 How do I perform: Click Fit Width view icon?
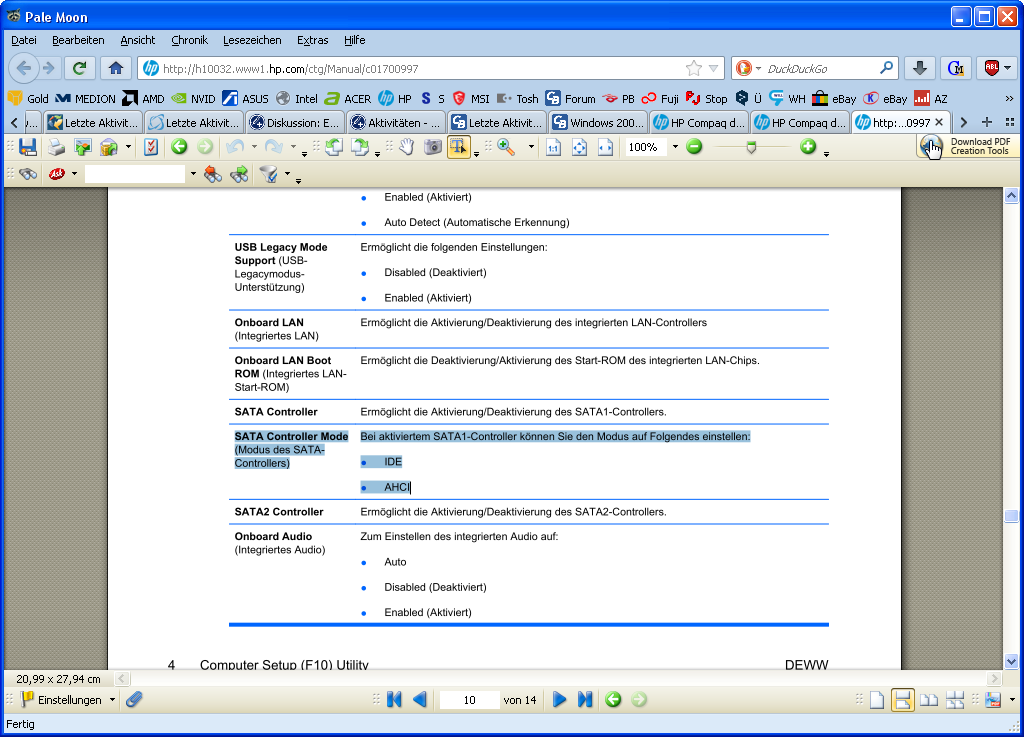click(x=605, y=147)
